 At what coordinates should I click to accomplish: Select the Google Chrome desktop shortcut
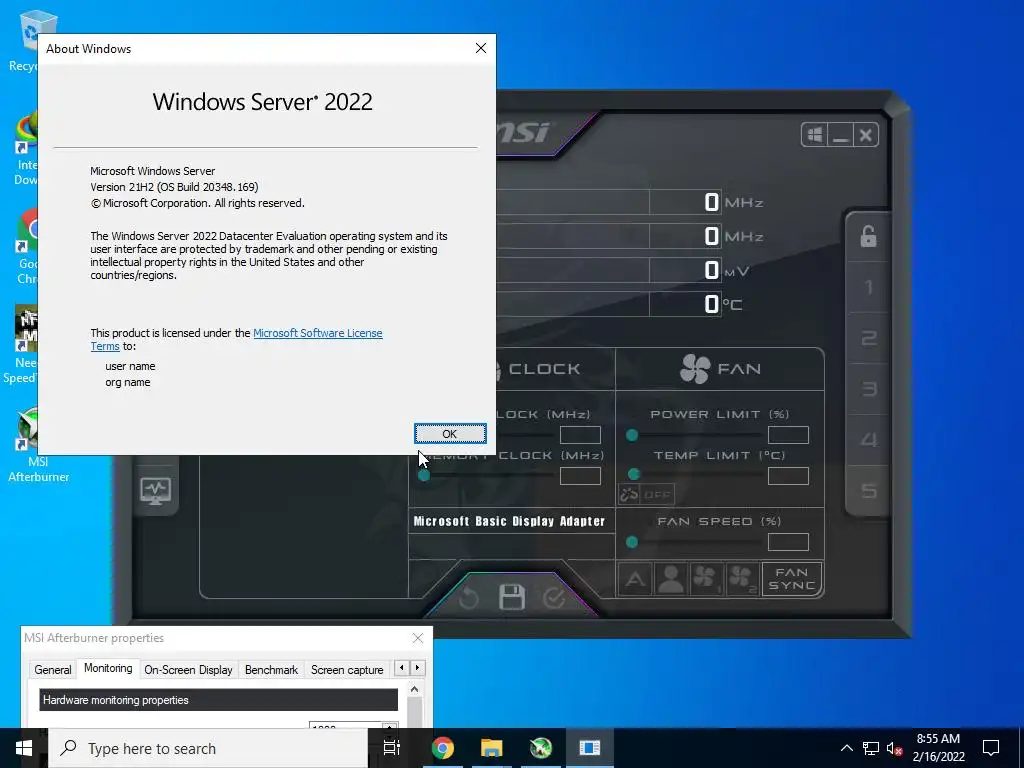[24, 247]
